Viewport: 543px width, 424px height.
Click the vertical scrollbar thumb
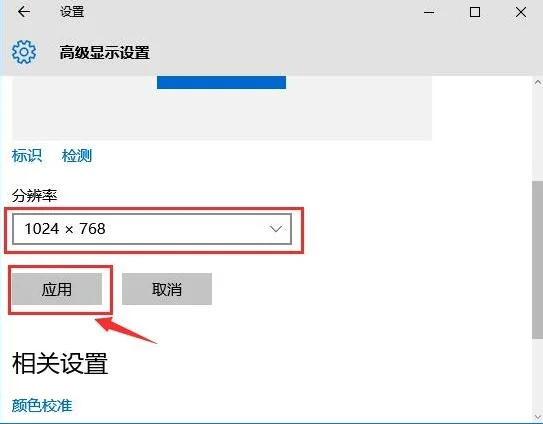click(x=537, y=260)
